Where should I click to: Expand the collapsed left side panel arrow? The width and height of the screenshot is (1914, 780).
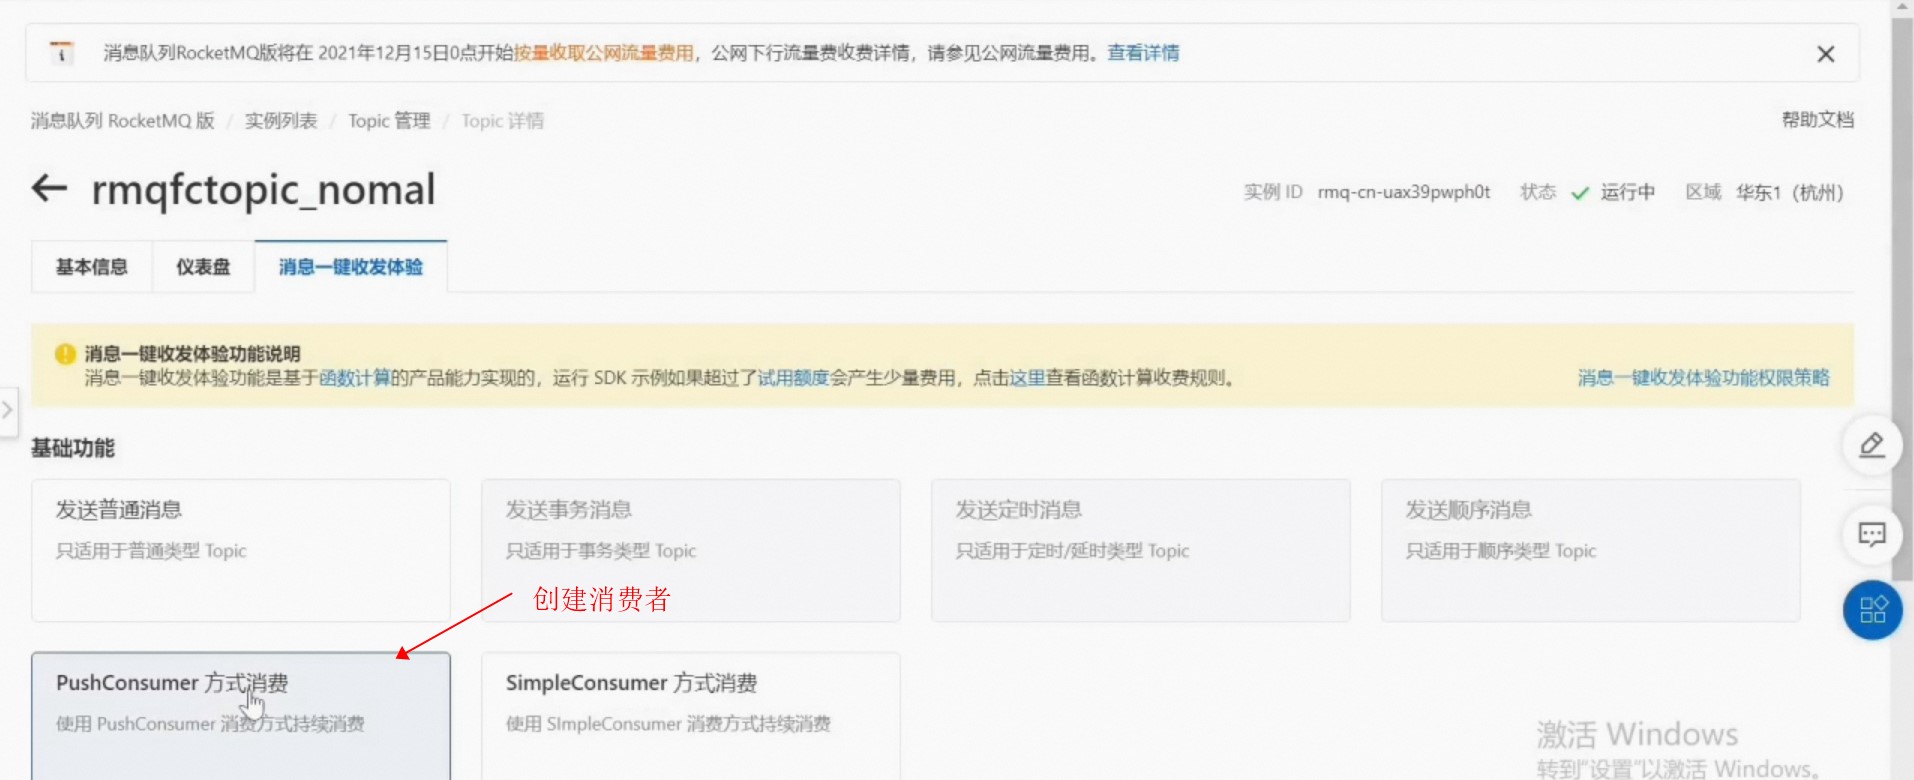(8, 410)
